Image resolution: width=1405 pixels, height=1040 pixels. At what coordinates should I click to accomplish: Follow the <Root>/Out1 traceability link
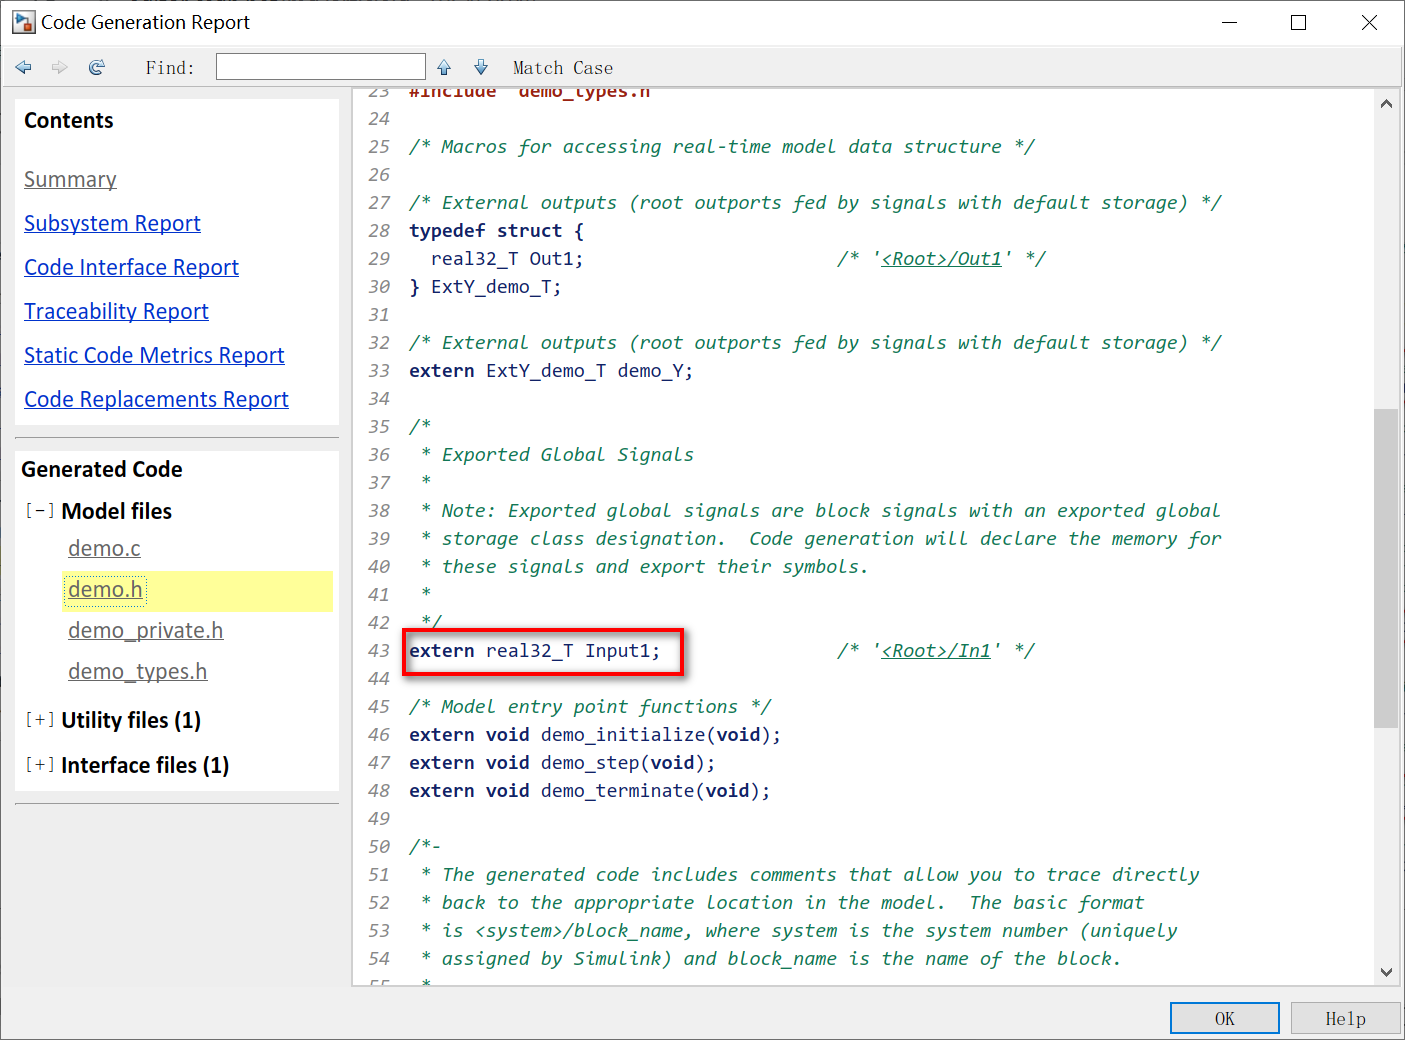click(x=942, y=258)
